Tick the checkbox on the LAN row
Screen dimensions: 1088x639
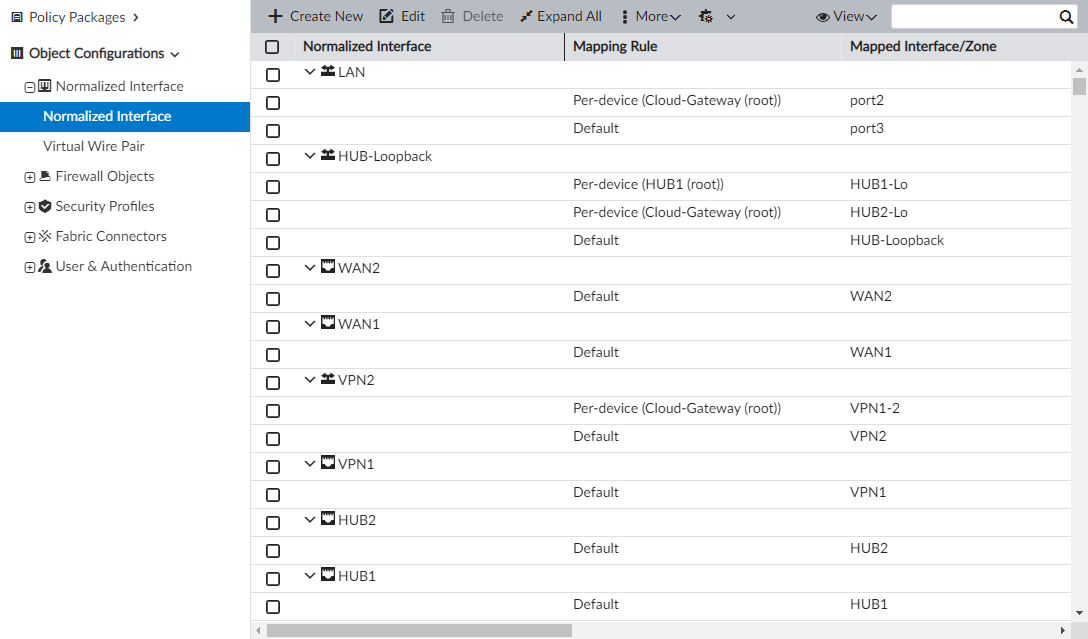(x=272, y=72)
